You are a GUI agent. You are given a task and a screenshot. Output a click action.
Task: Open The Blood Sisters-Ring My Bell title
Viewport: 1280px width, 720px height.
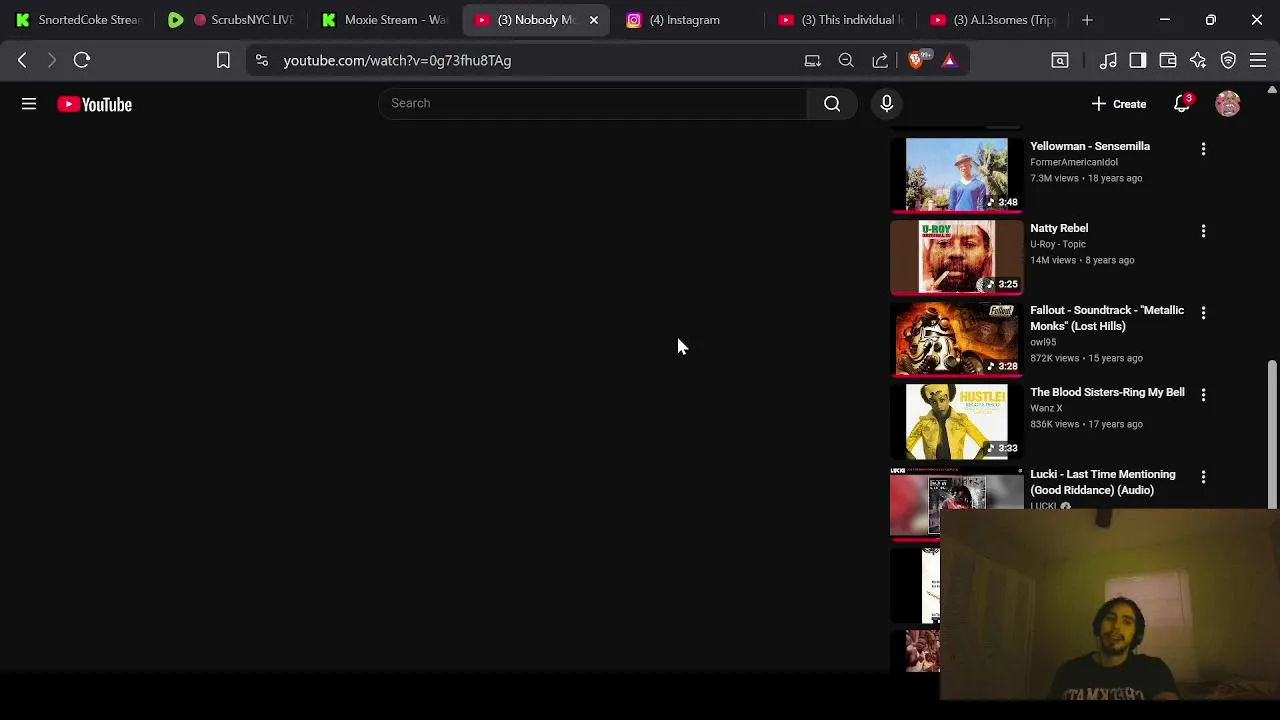tap(1107, 392)
